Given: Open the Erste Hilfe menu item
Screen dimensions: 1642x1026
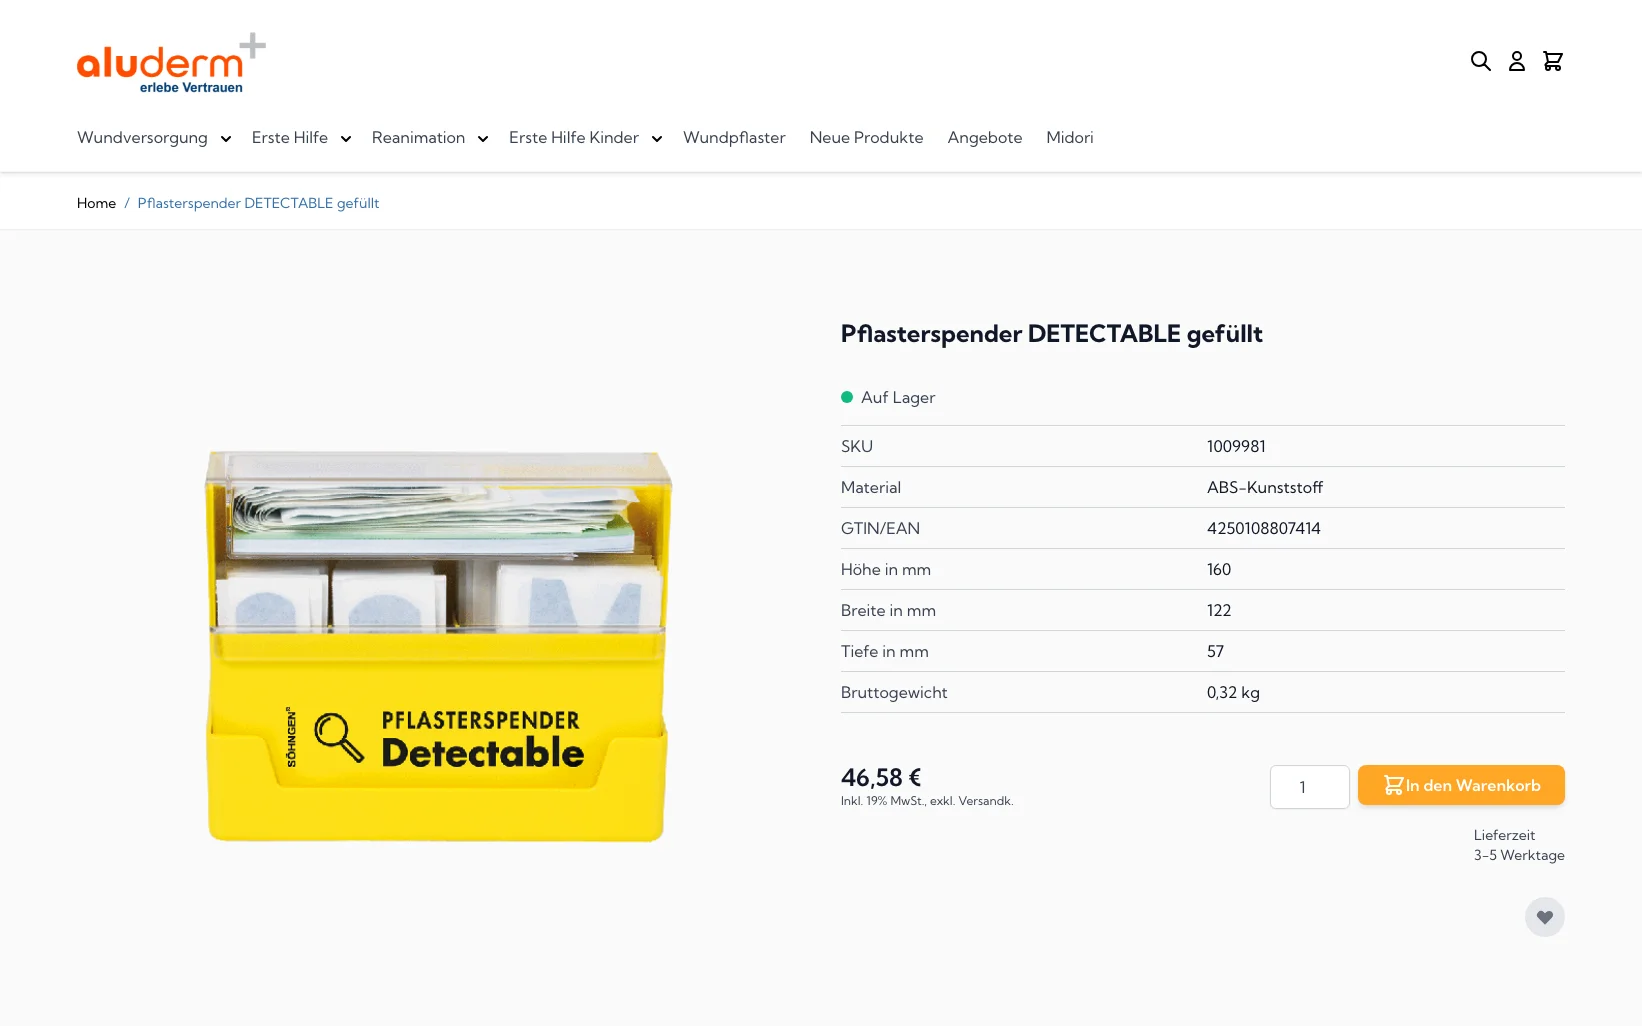Looking at the screenshot, I should tap(290, 138).
